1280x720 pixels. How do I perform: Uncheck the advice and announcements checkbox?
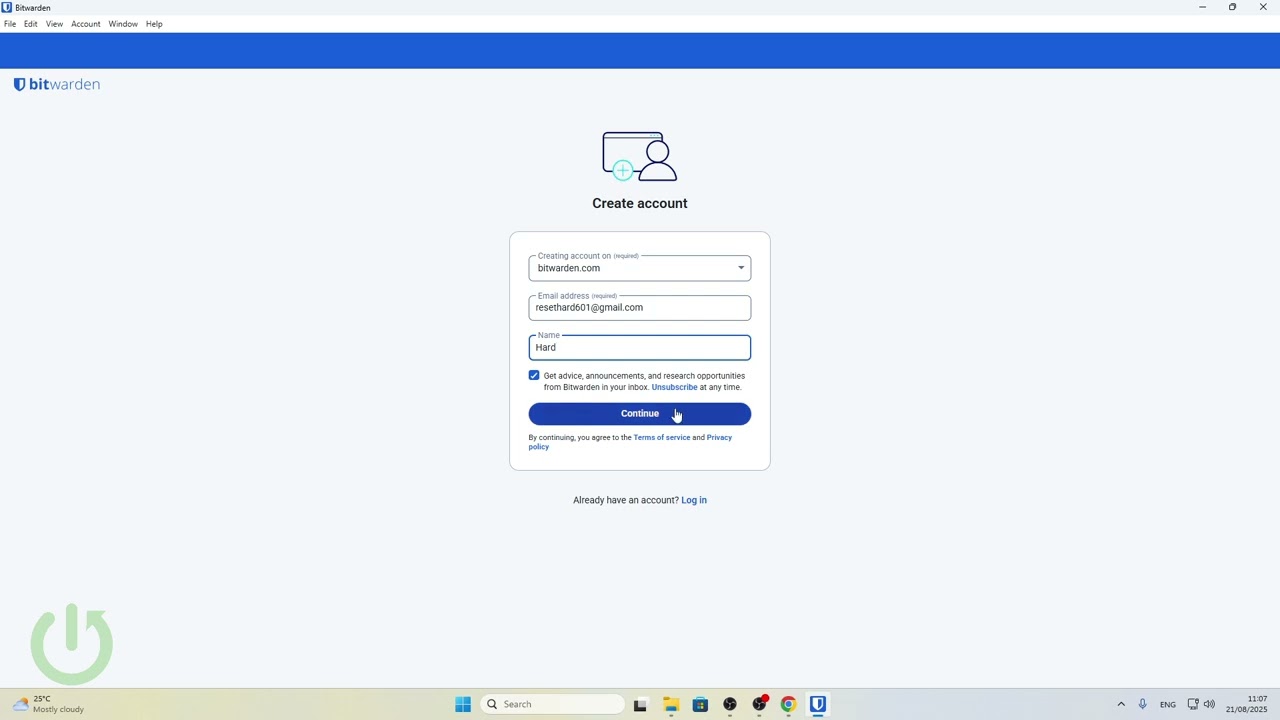point(534,376)
